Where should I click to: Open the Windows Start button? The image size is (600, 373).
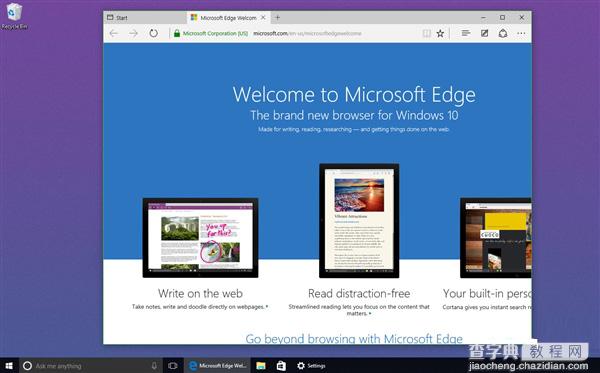coord(9,366)
